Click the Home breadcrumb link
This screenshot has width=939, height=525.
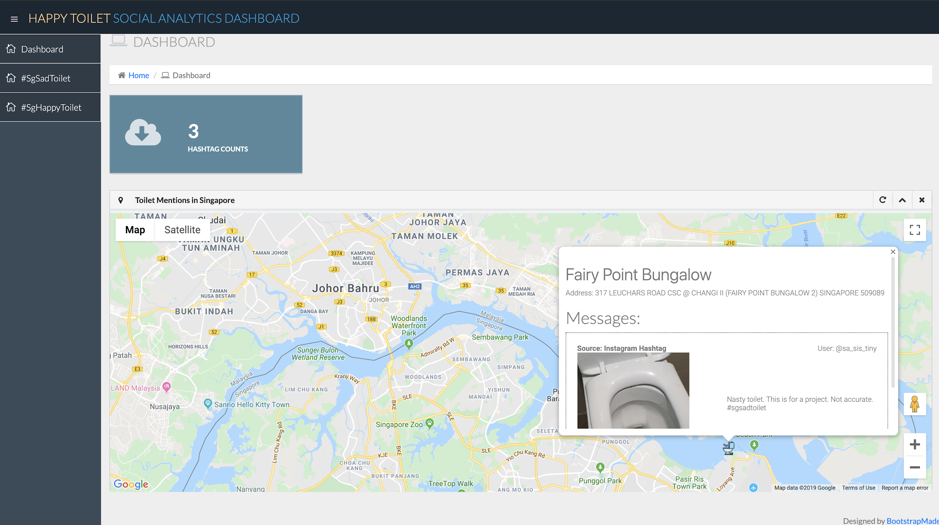[138, 75]
